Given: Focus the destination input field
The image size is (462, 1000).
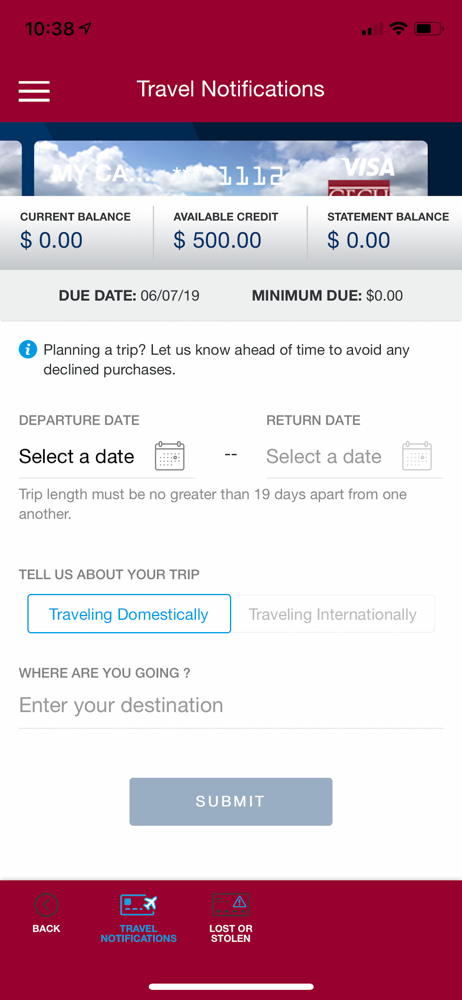Looking at the screenshot, I should 231,705.
